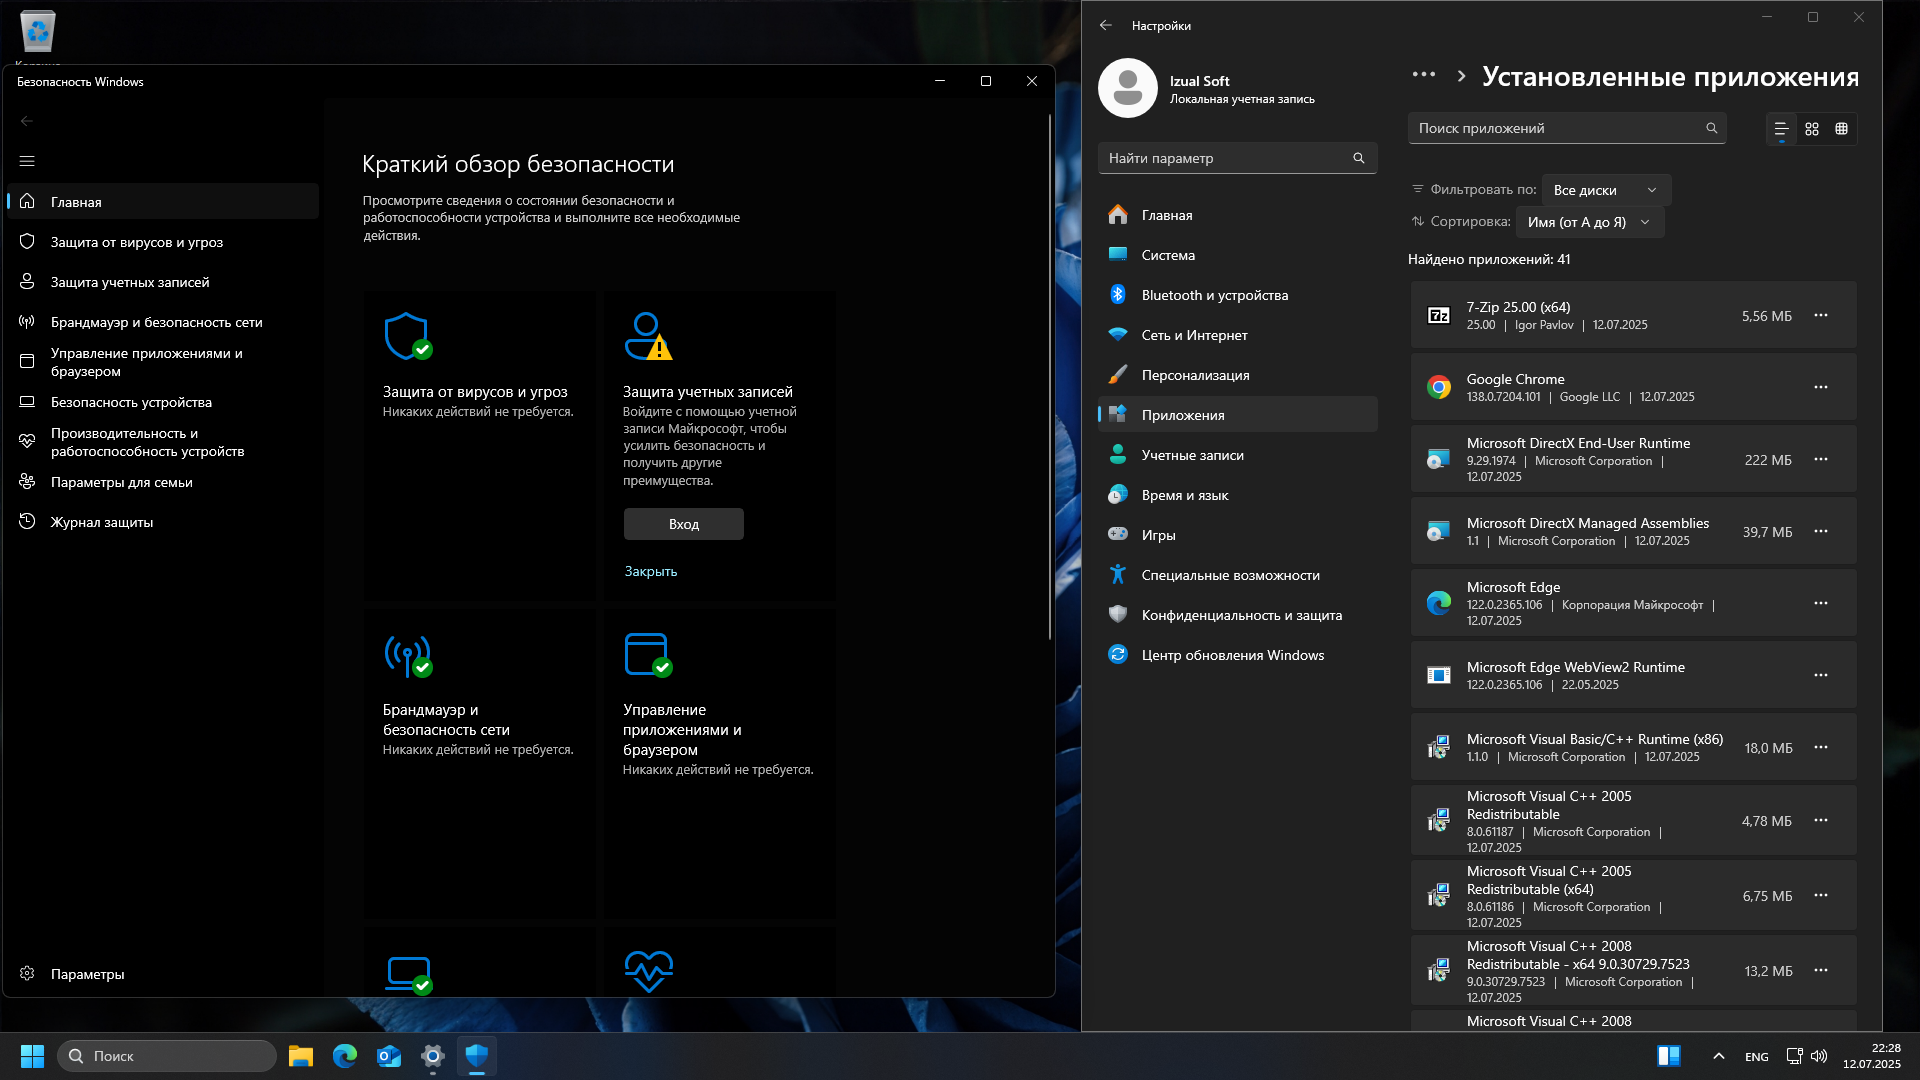This screenshot has height=1080, width=1920.
Task: Select Безопасность устройства in Security sidebar
Action: (162, 402)
